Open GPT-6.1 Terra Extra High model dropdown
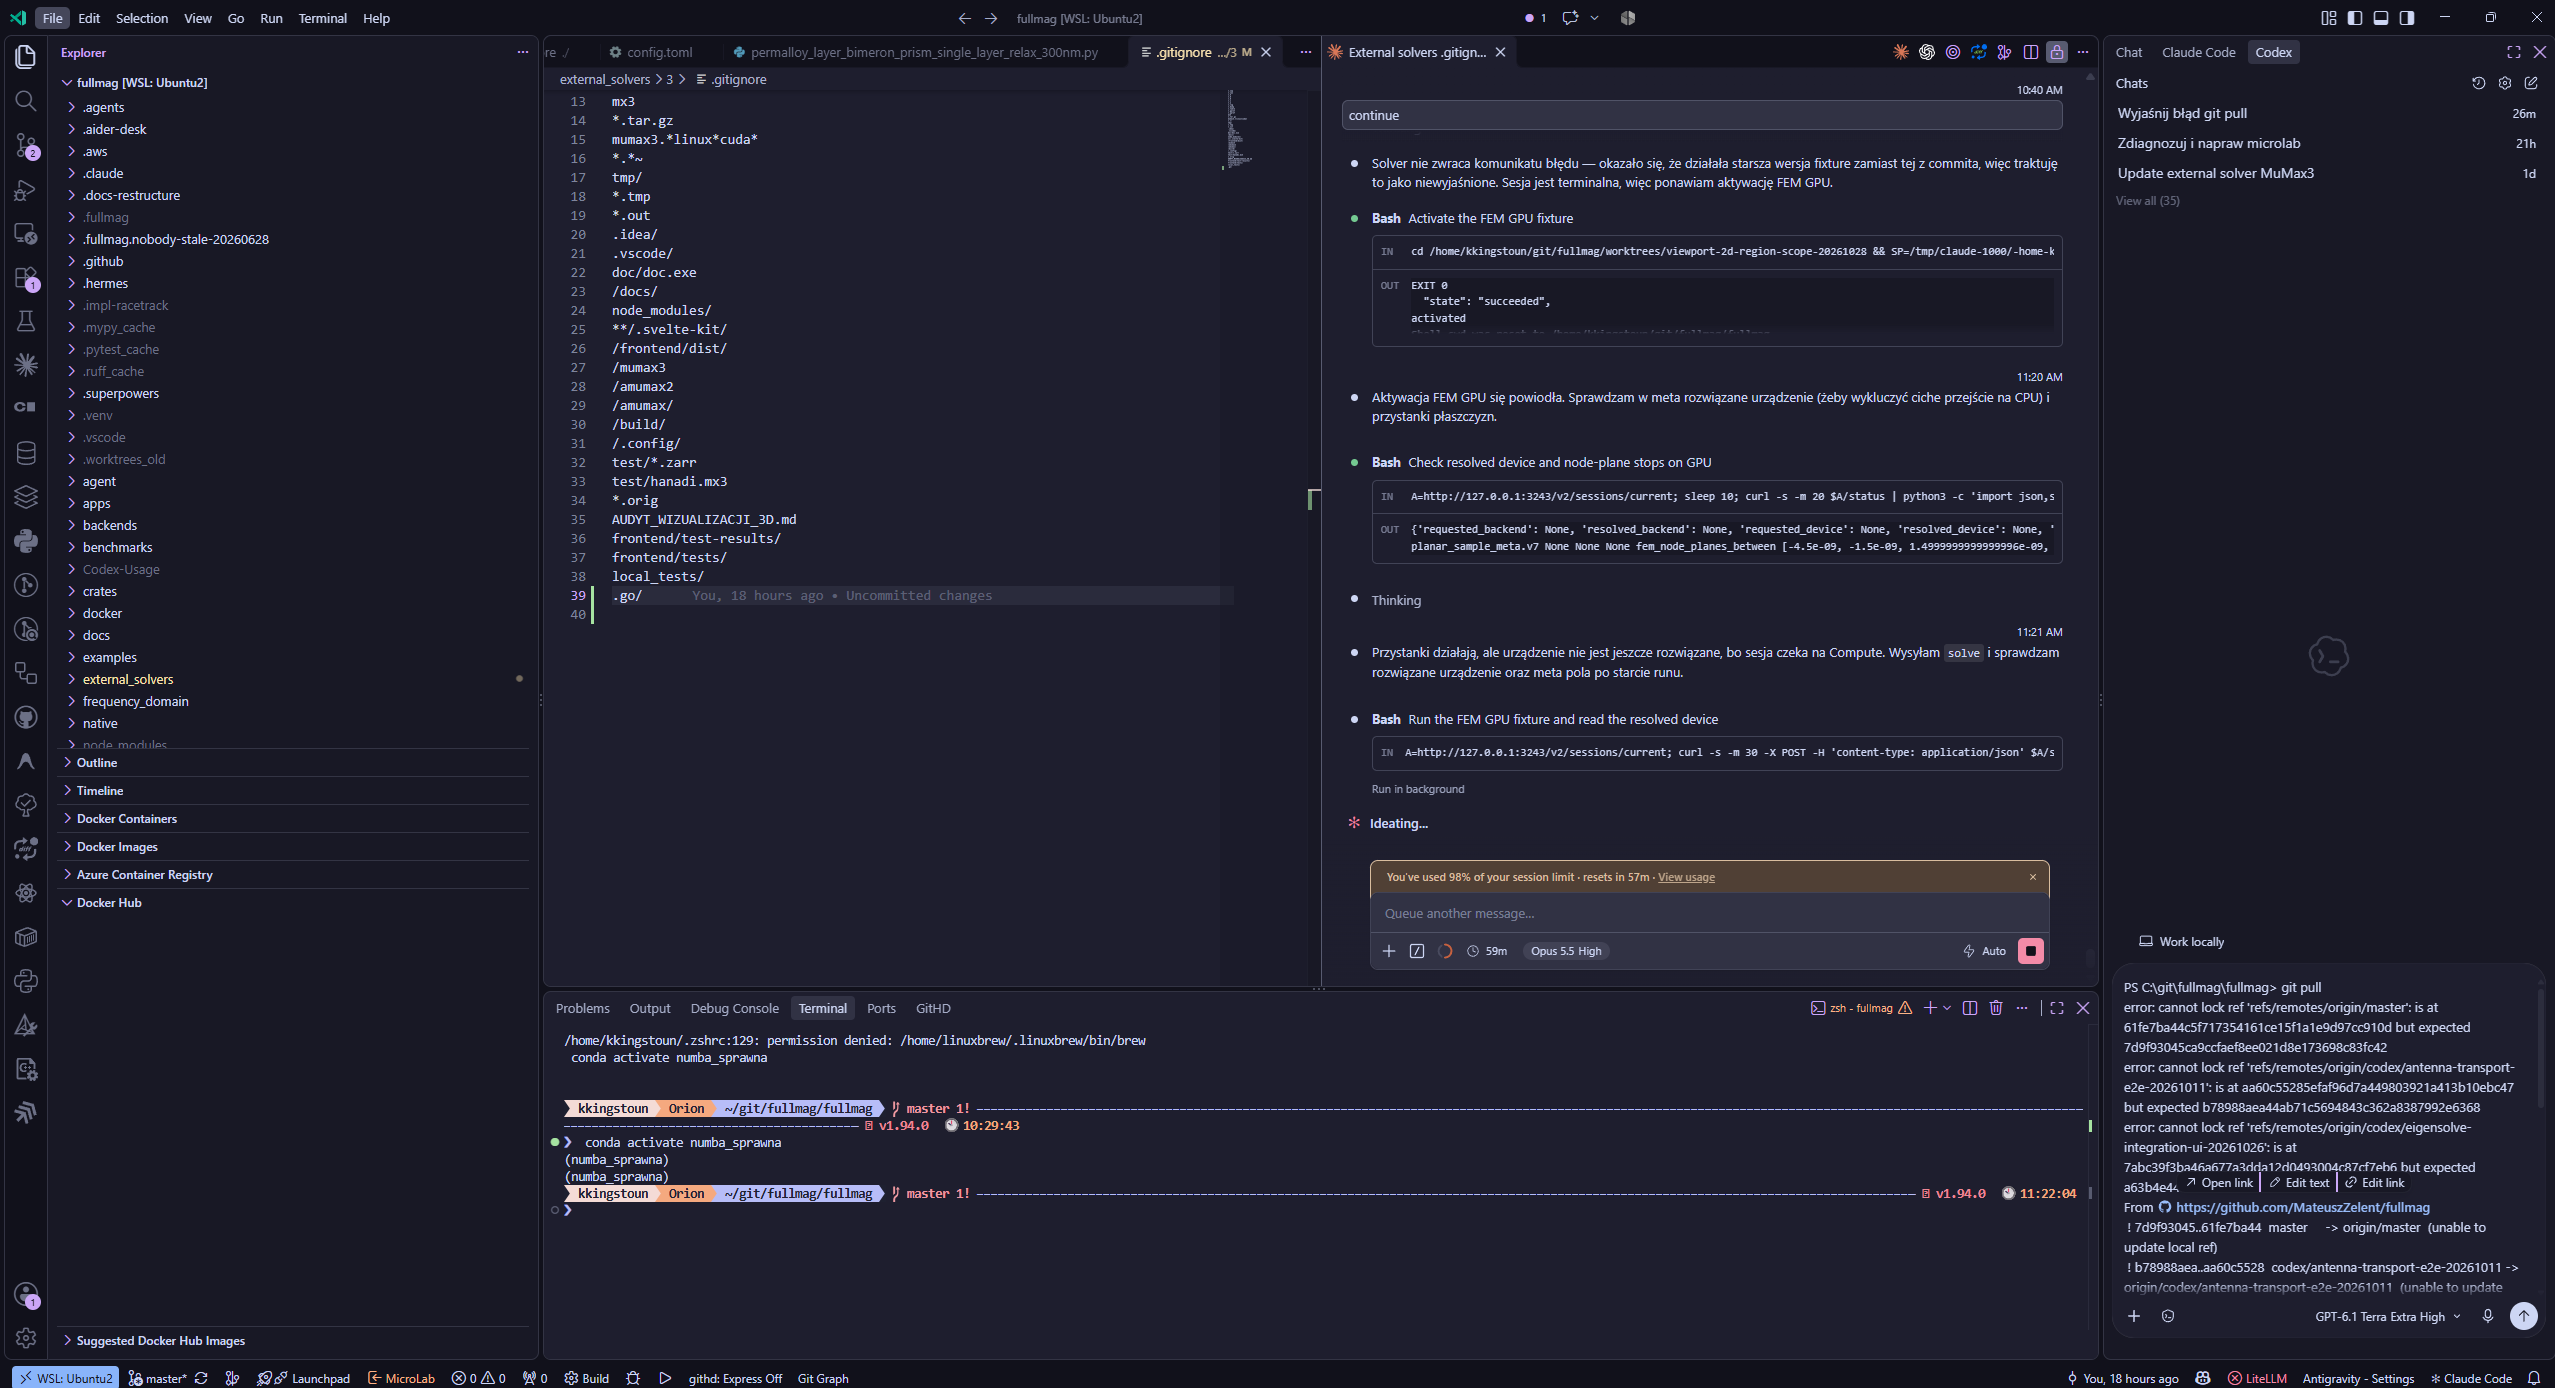The width and height of the screenshot is (2555, 1388). pyautogui.click(x=2387, y=1316)
